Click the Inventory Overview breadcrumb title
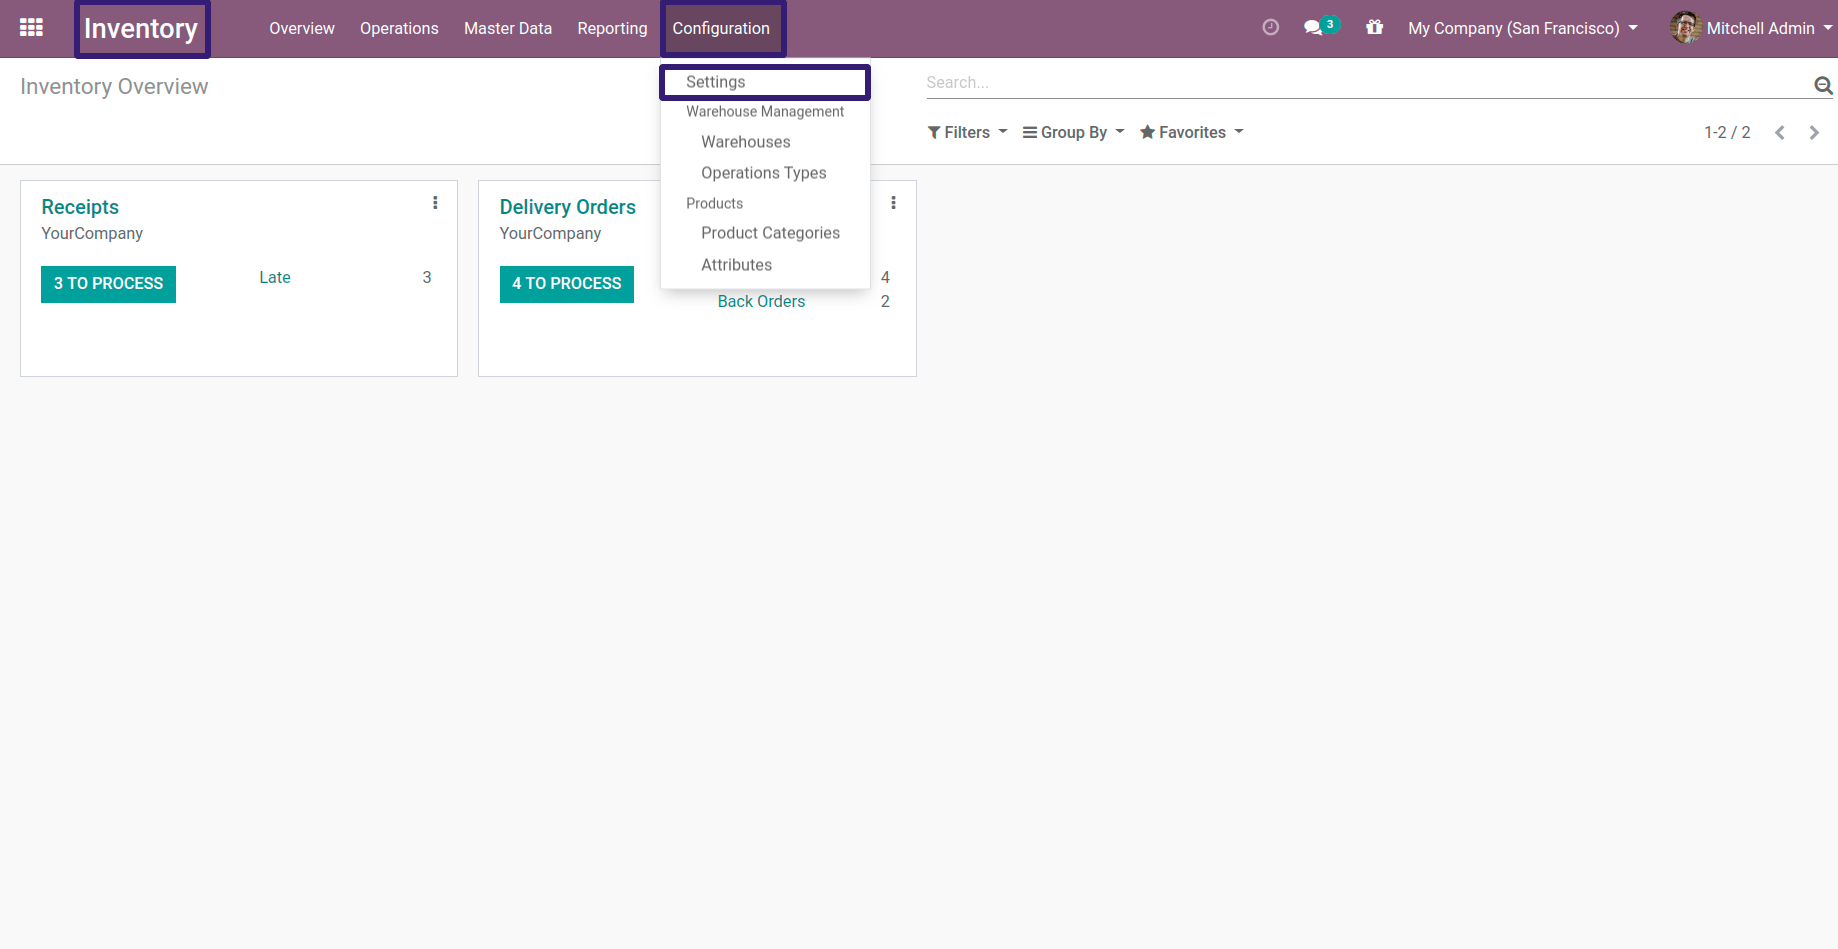The width and height of the screenshot is (1838, 949). pos(114,86)
